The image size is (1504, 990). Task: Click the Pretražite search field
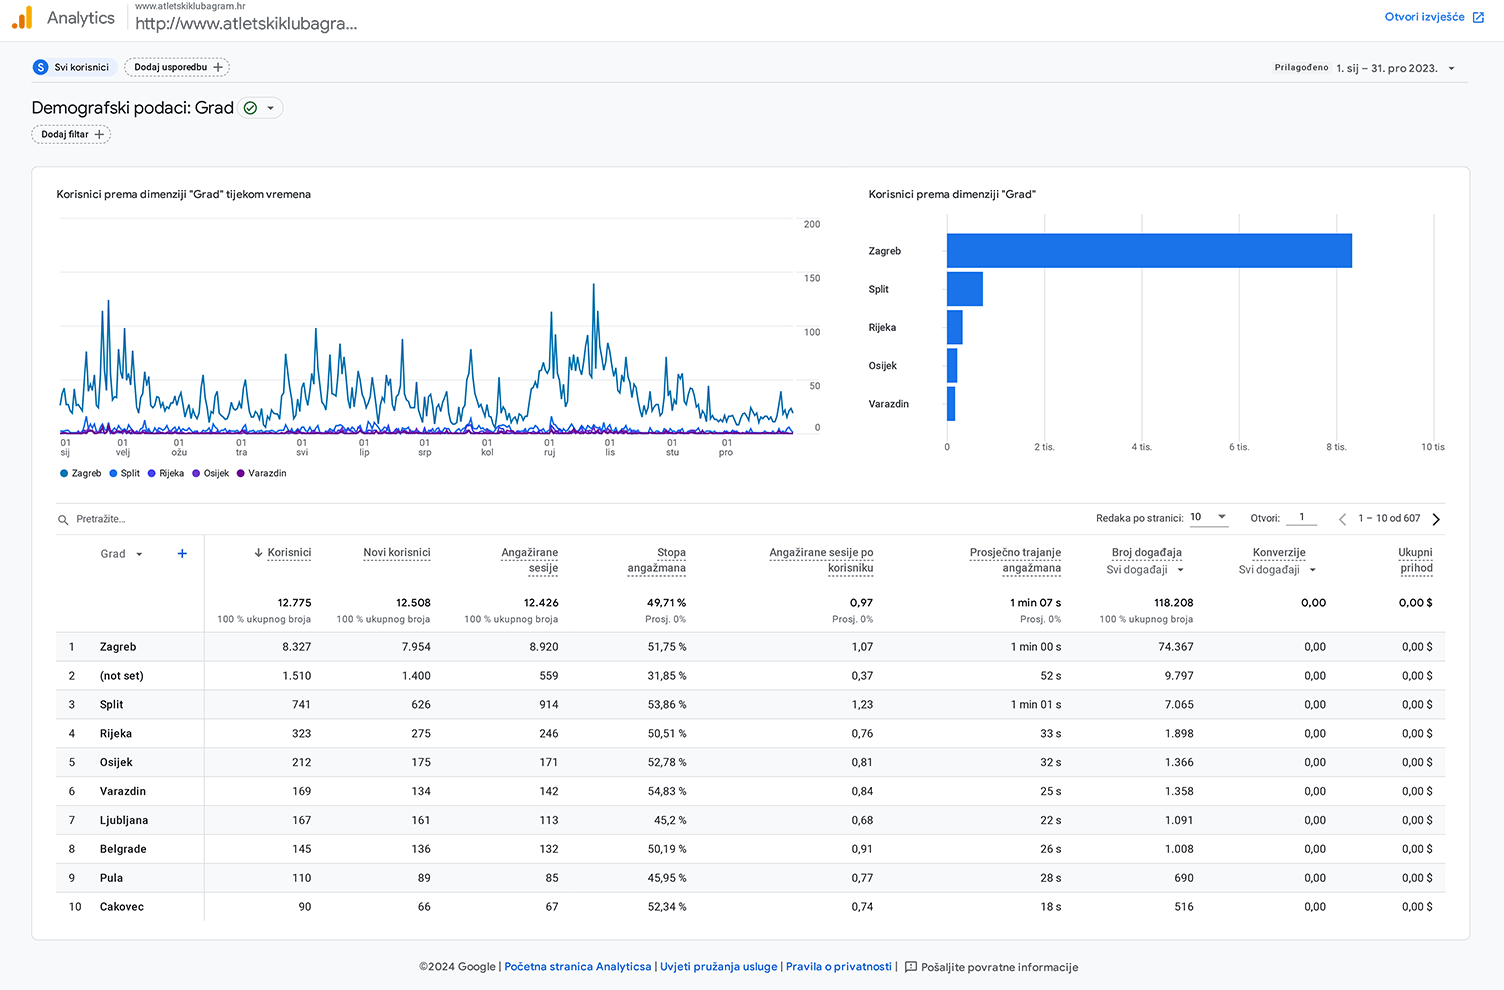tap(101, 519)
